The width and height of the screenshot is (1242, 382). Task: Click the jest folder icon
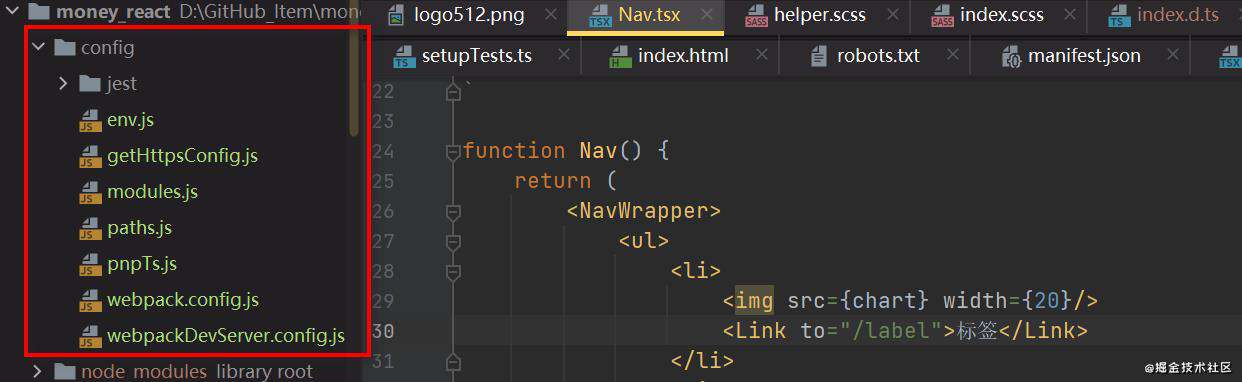point(91,83)
